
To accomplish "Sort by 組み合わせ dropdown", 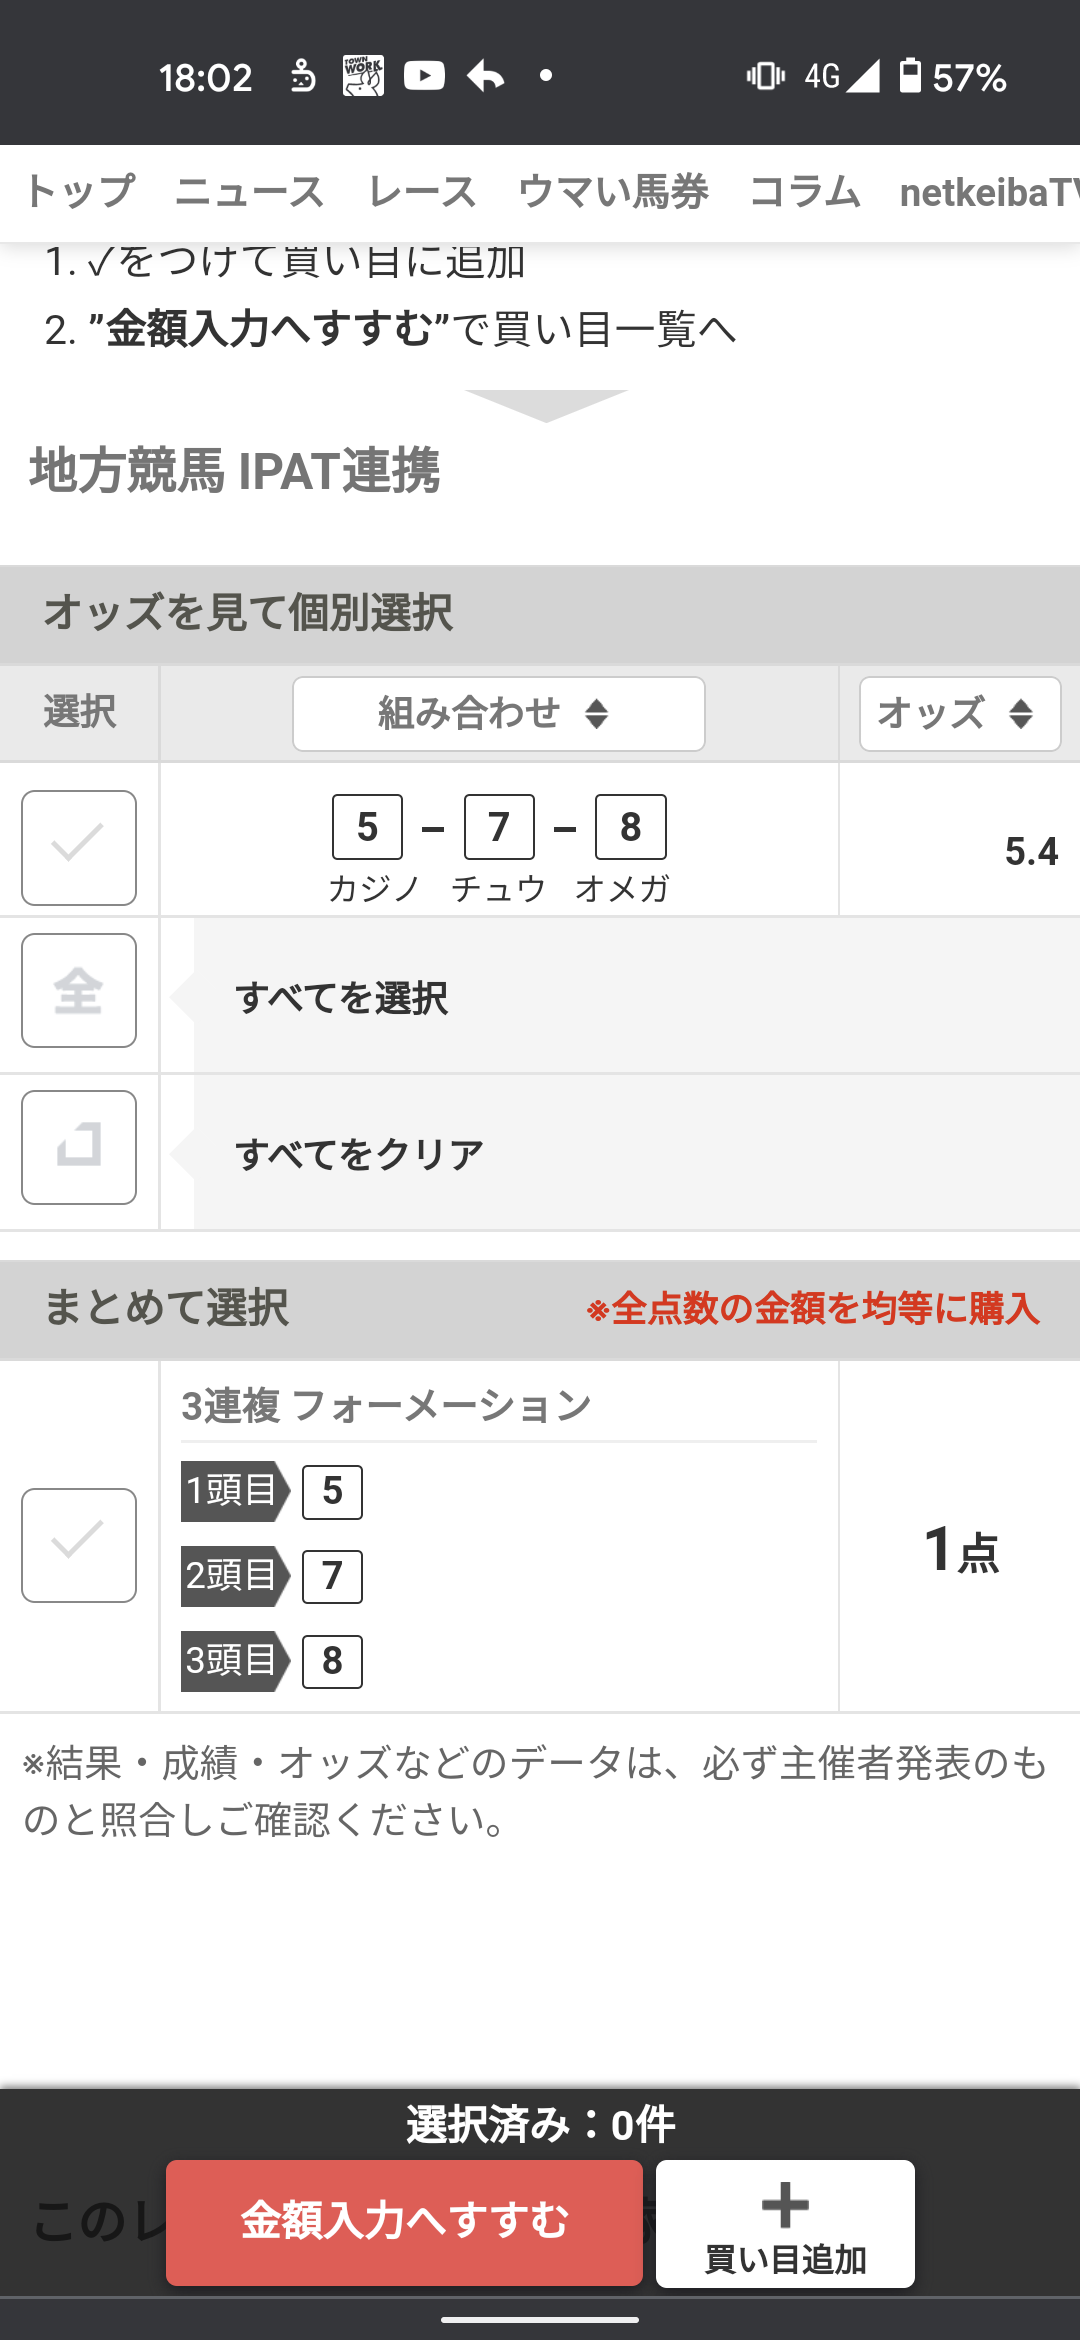I will click(x=498, y=714).
